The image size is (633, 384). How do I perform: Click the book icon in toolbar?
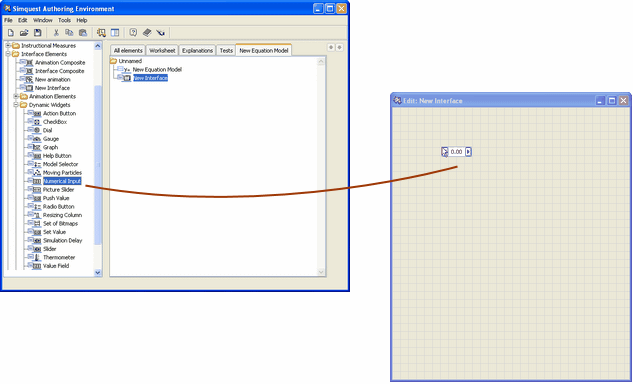click(x=147, y=33)
